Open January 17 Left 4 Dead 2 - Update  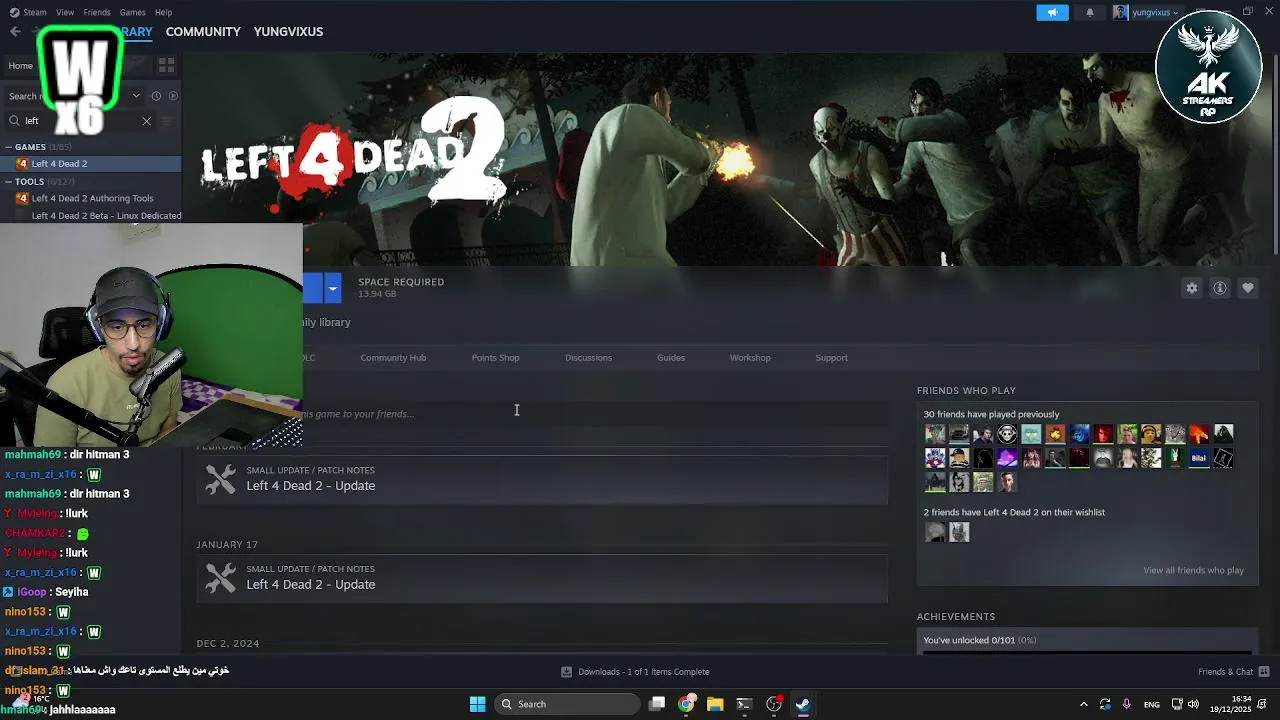tap(542, 578)
